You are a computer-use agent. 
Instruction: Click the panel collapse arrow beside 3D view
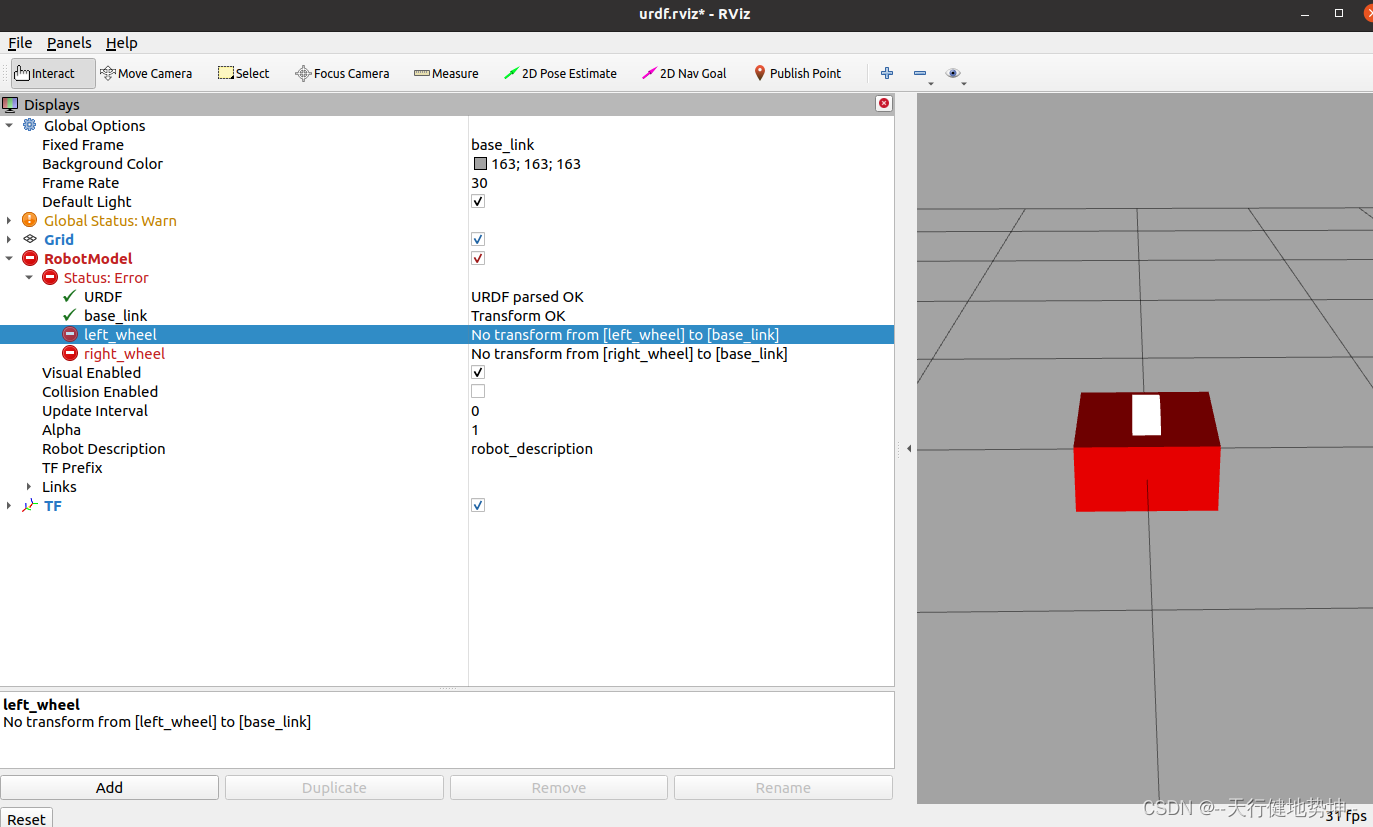click(909, 449)
